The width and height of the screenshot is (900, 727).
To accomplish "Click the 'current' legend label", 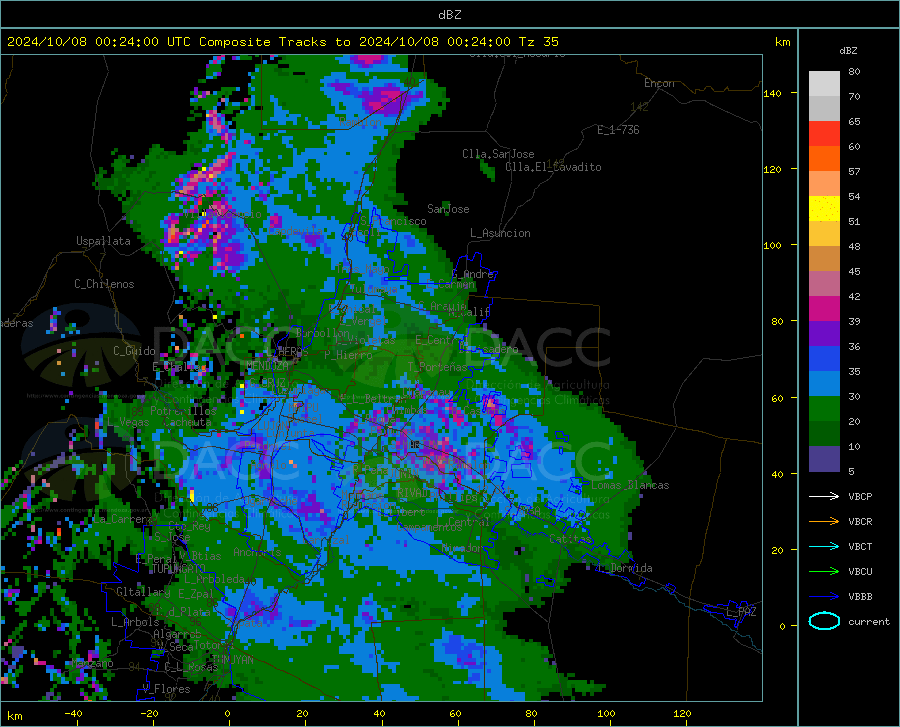I will [869, 621].
